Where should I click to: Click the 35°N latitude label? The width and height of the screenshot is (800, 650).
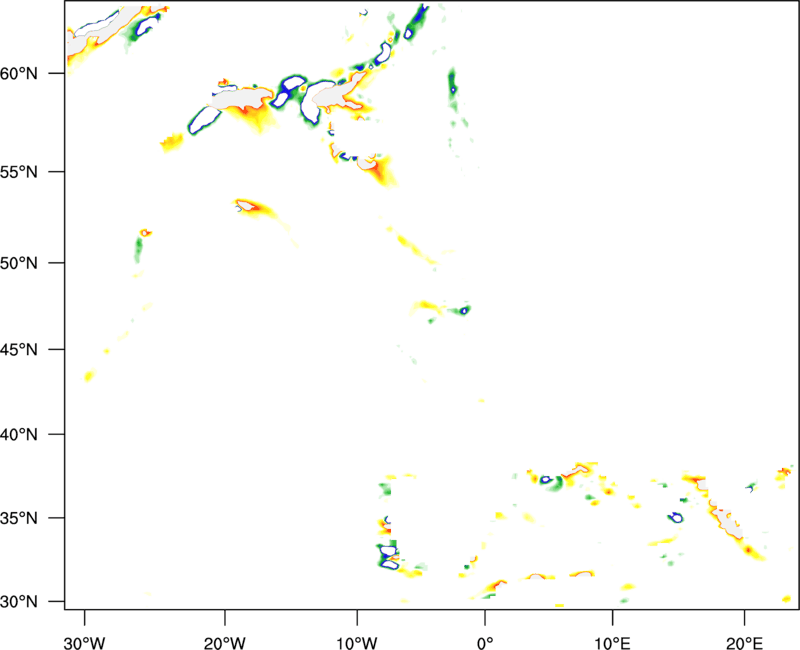[x=19, y=518]
